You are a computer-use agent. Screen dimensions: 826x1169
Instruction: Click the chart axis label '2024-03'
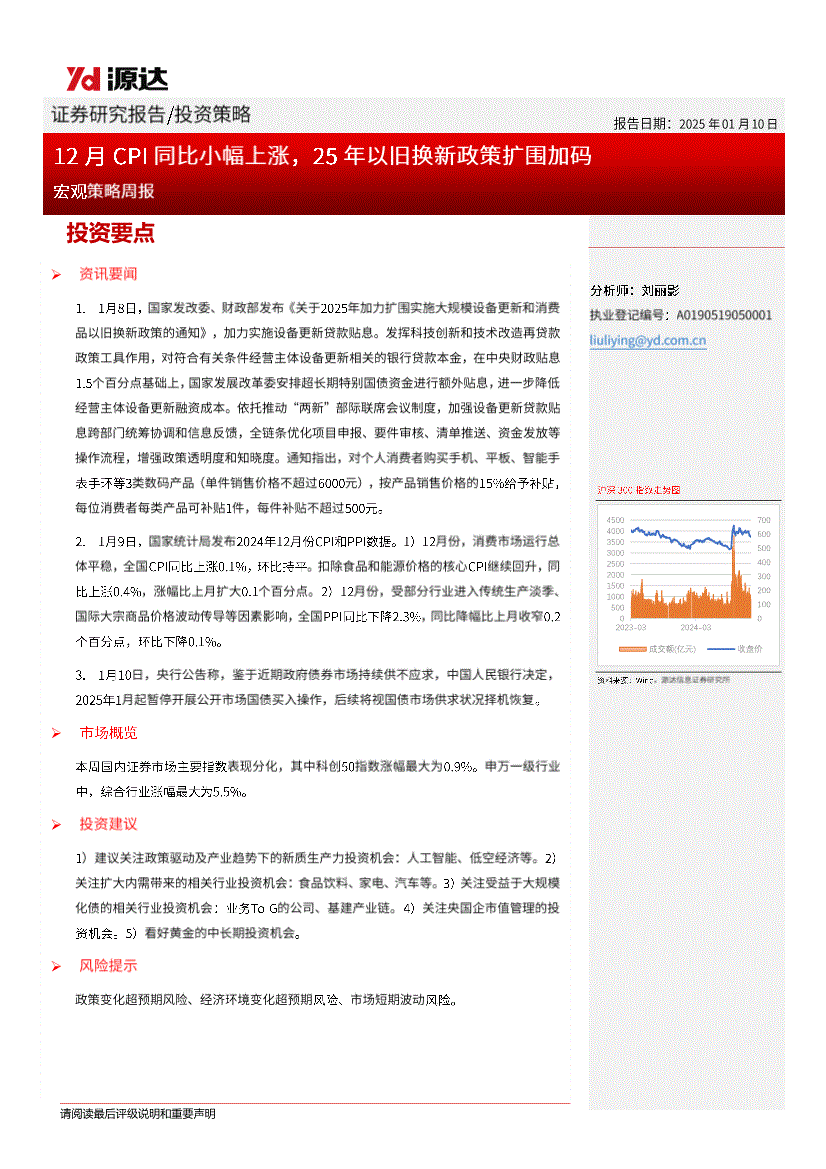pyautogui.click(x=696, y=628)
